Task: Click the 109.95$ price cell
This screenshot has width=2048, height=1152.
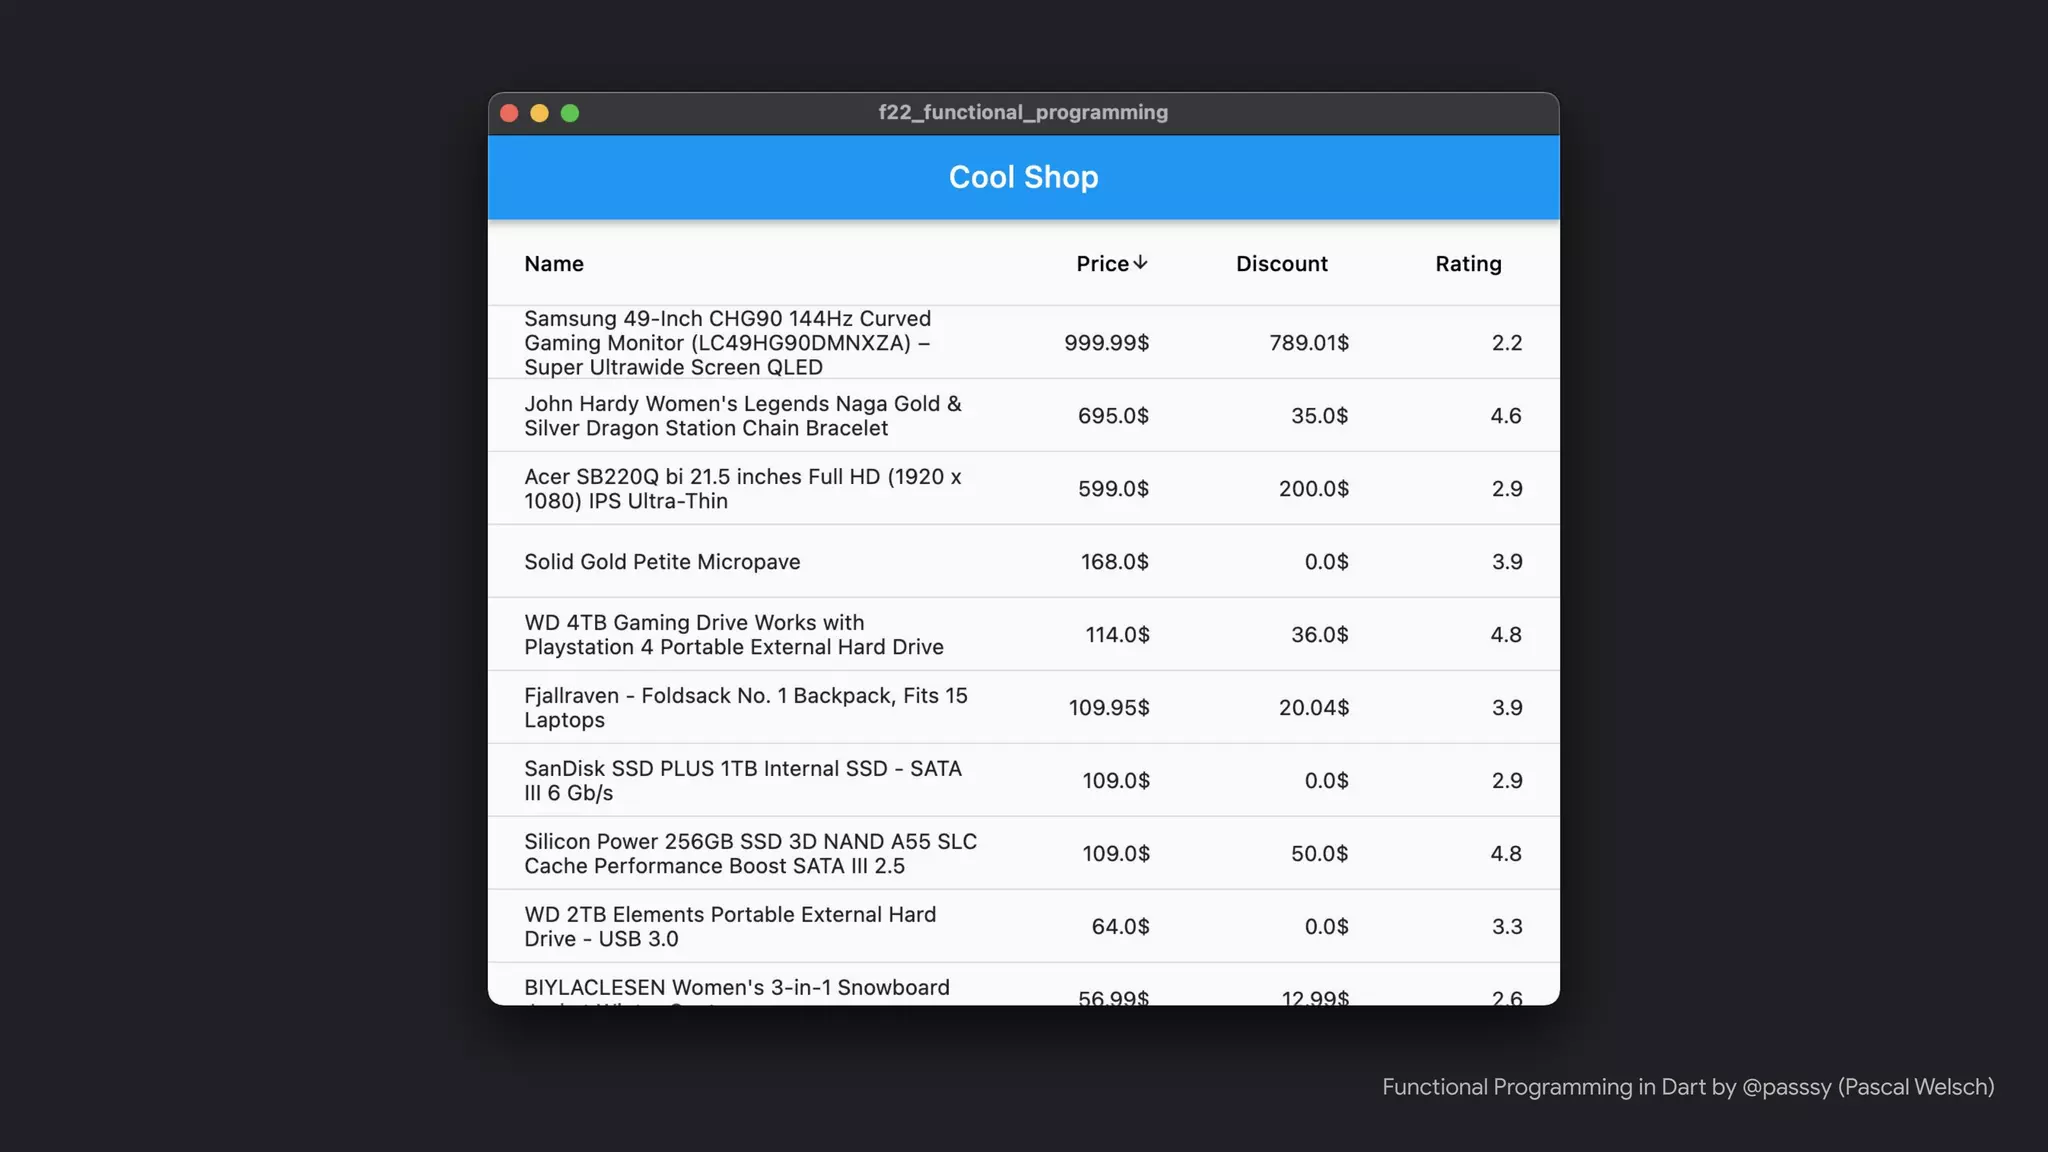Action: click(1109, 708)
